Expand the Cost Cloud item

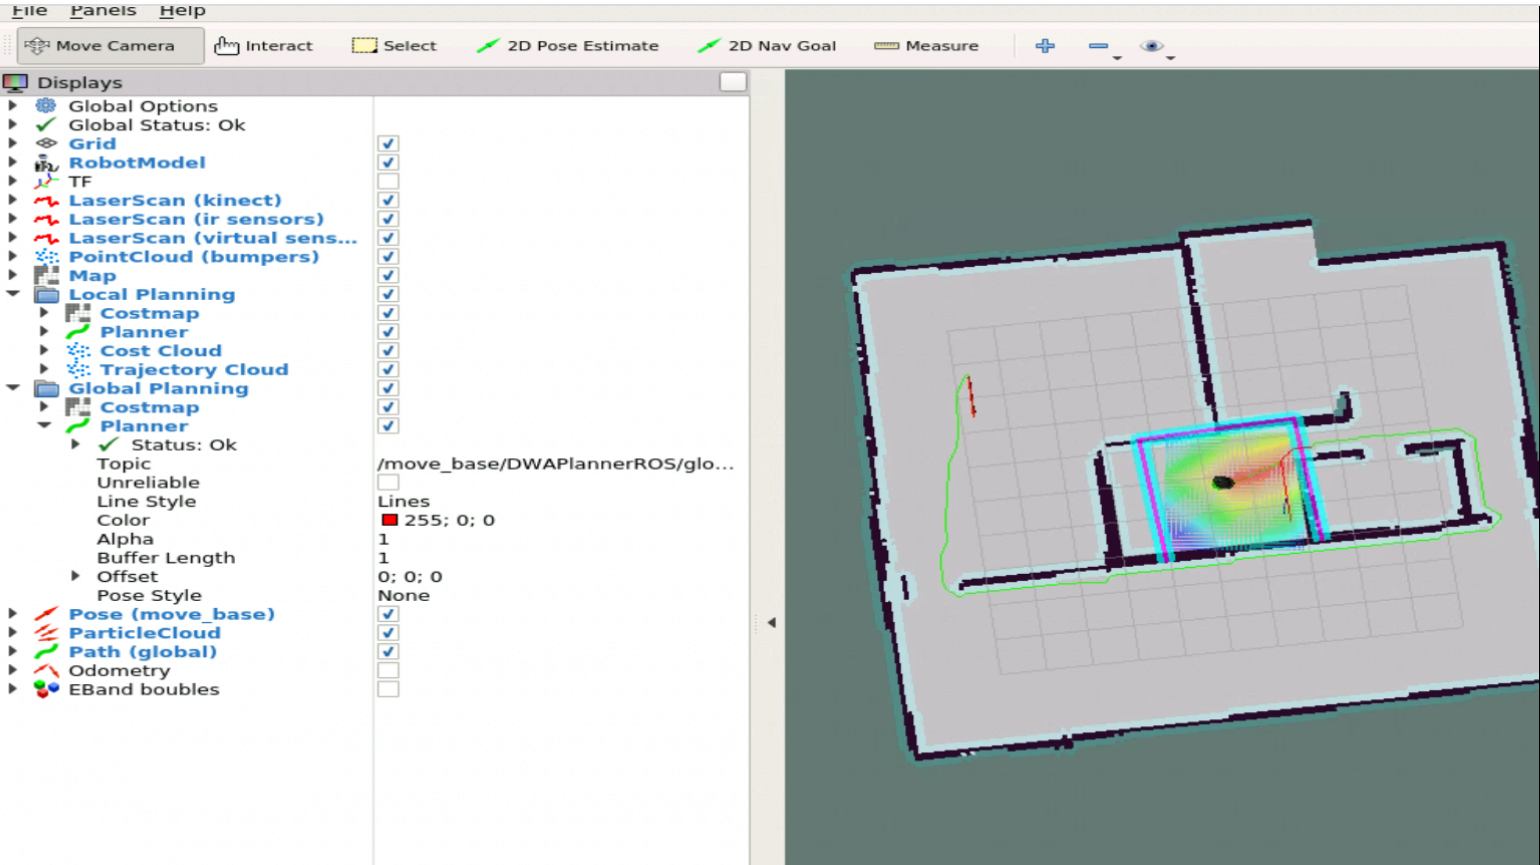[44, 350]
